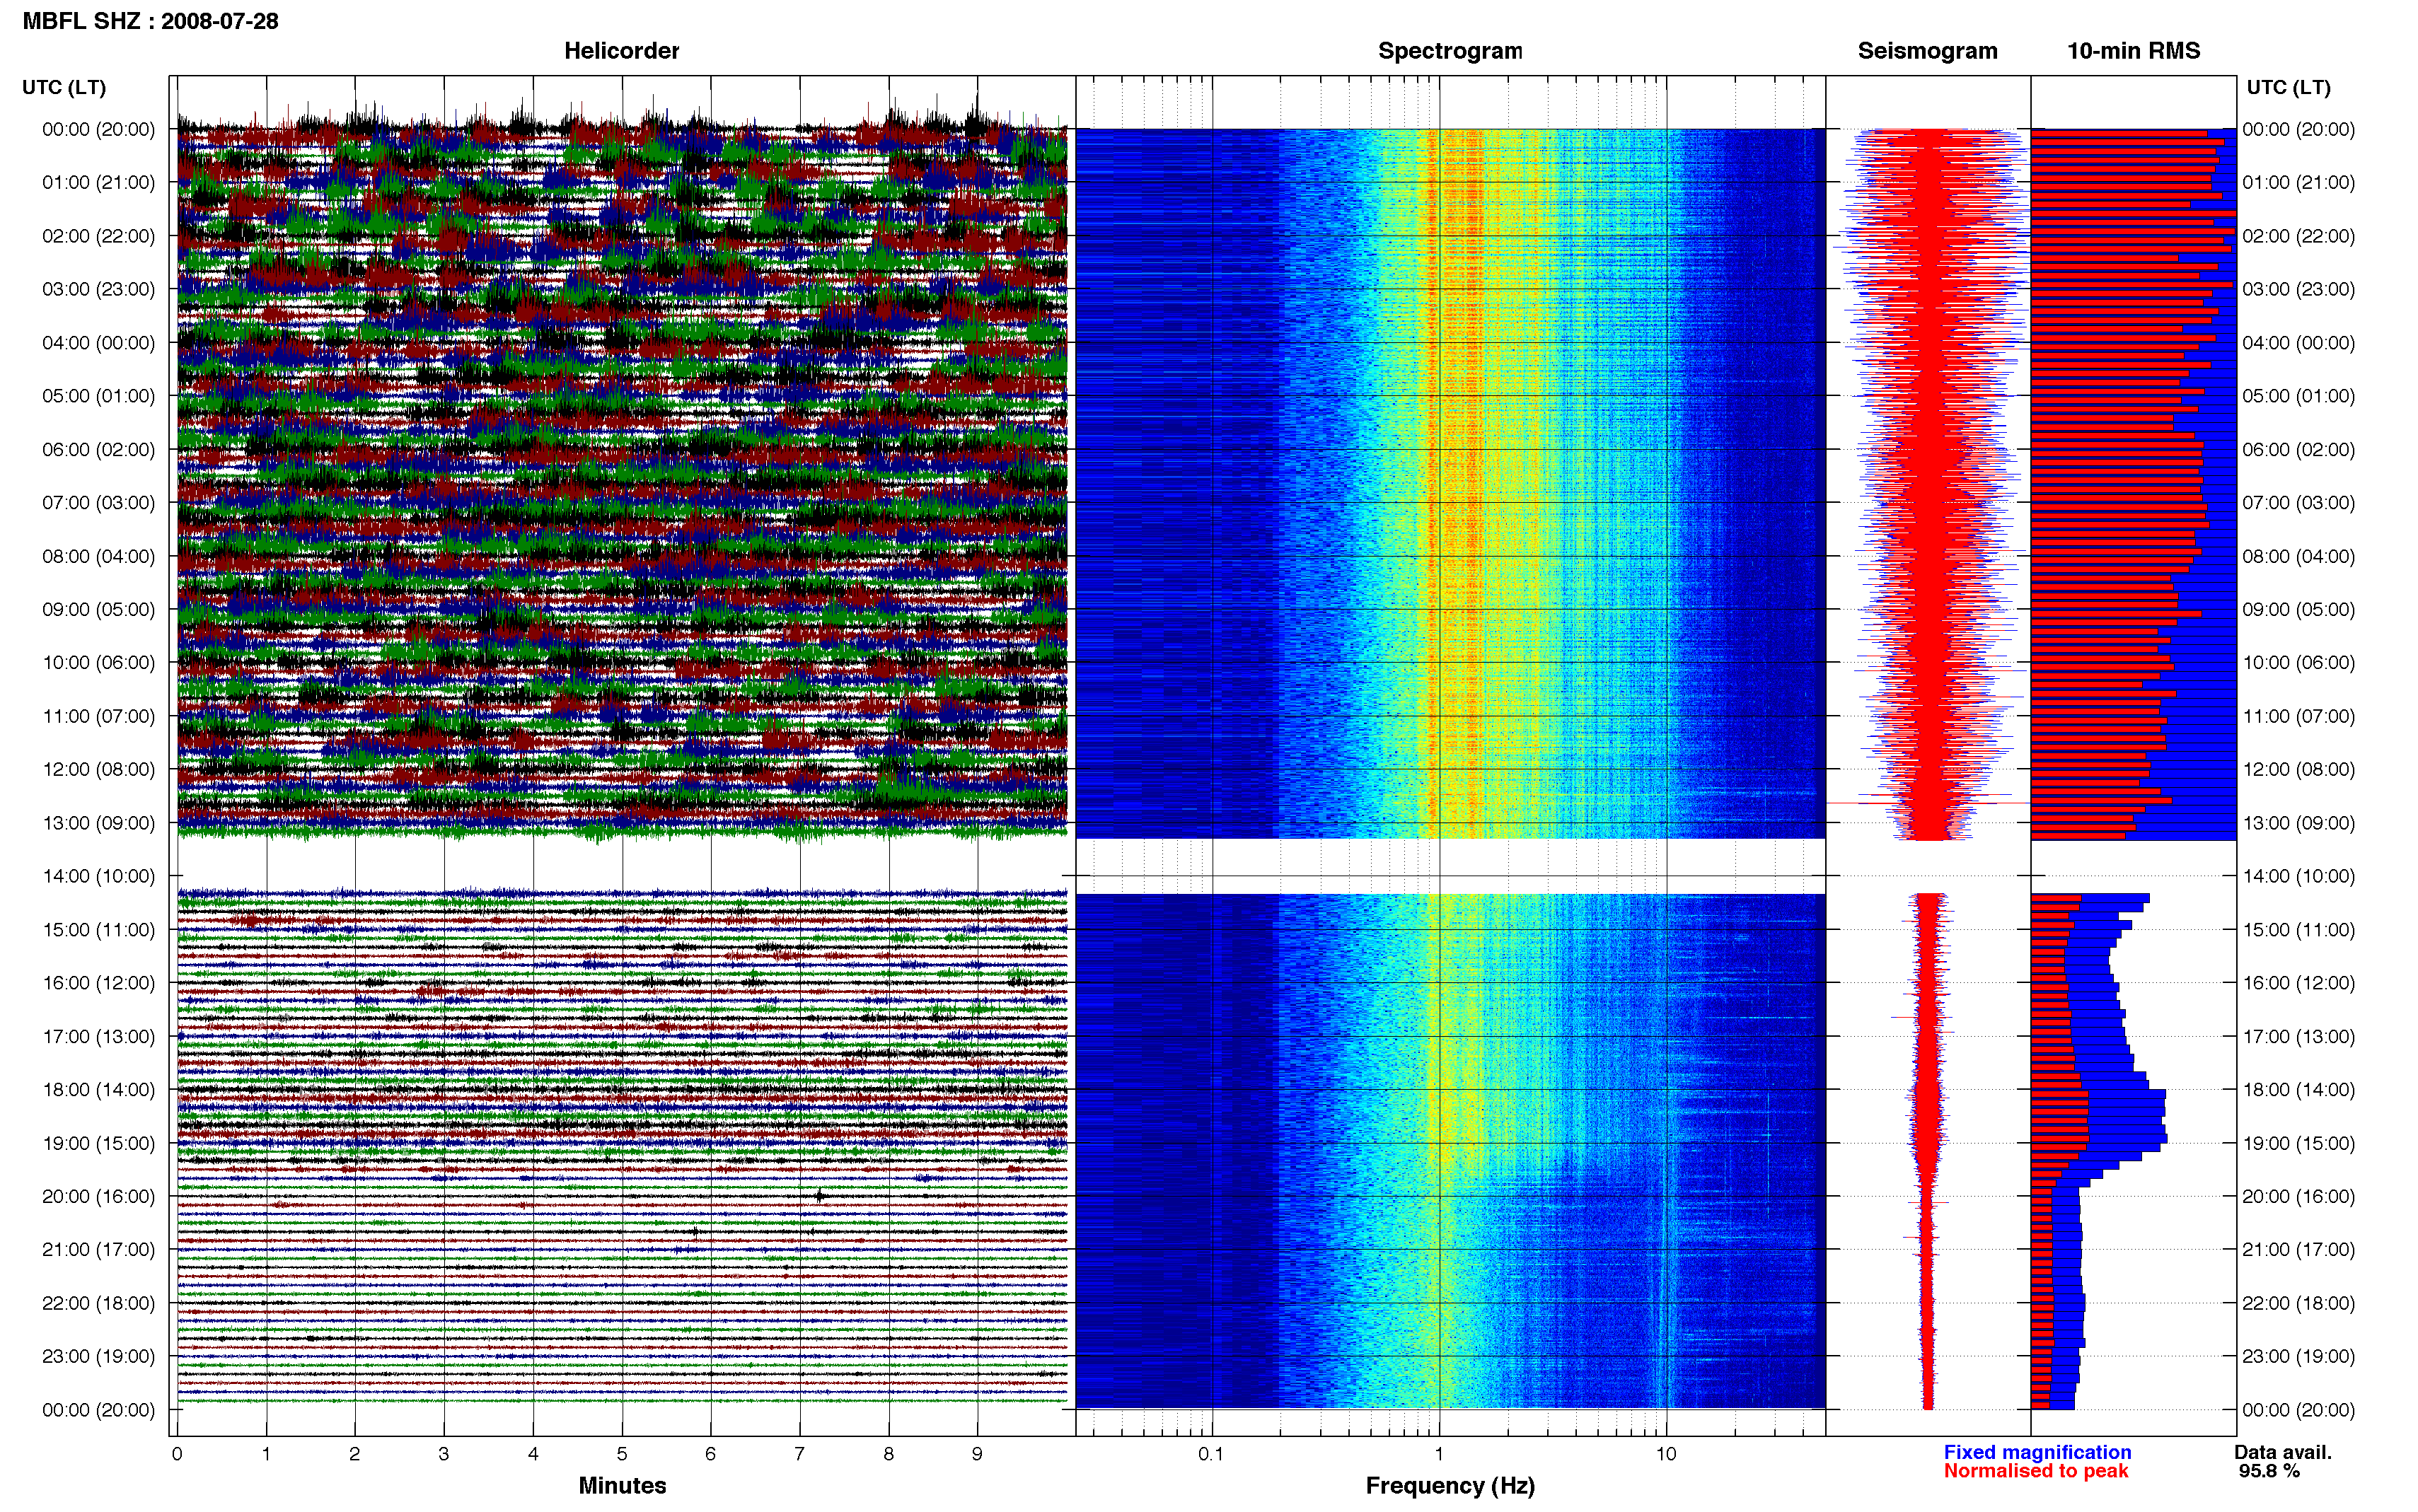Viewport: 2418px width, 1512px height.
Task: Click the "Data avail." label
Action: (x=2283, y=1452)
